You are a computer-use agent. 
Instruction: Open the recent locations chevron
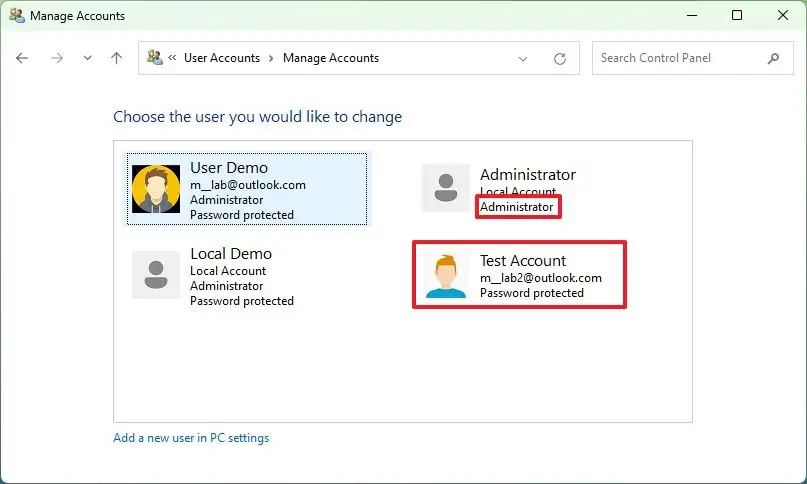(87, 58)
